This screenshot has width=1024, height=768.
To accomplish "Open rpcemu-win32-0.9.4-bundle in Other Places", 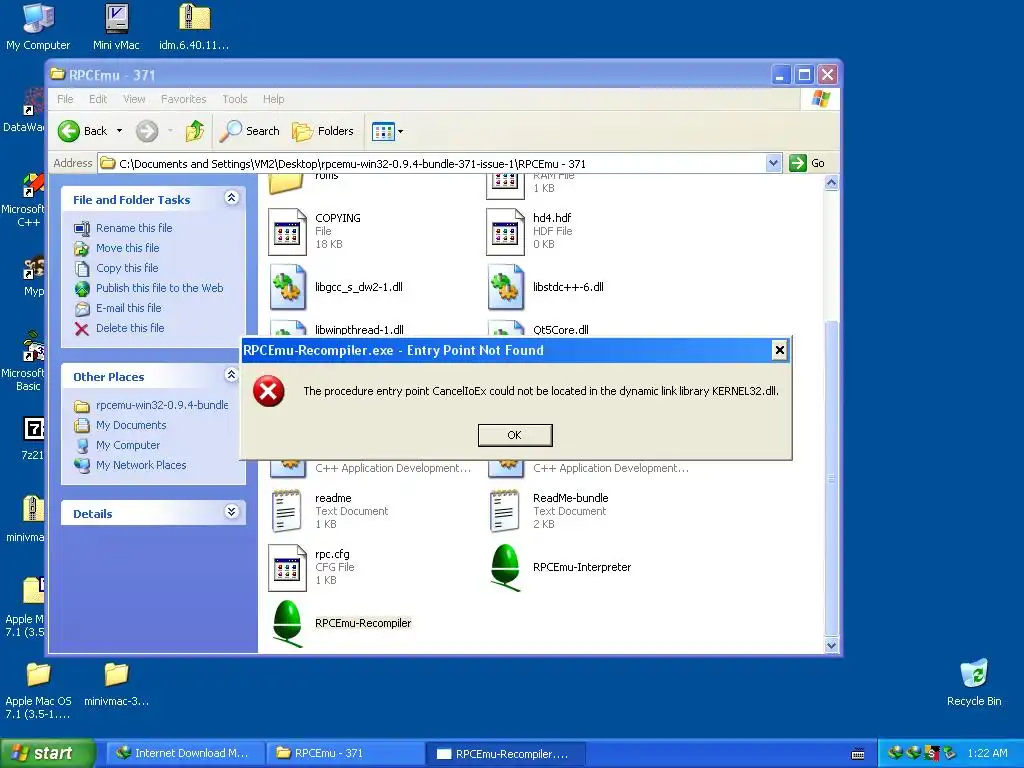I will (x=162, y=405).
